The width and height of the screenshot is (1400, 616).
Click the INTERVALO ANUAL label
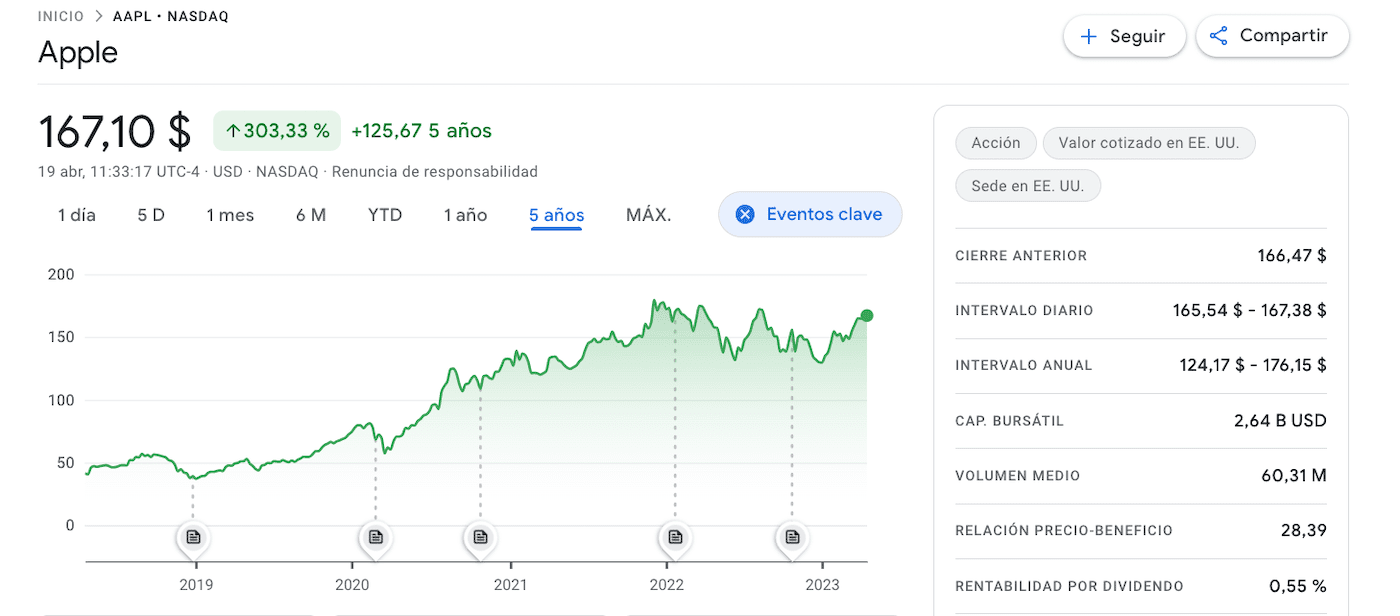tap(1024, 366)
